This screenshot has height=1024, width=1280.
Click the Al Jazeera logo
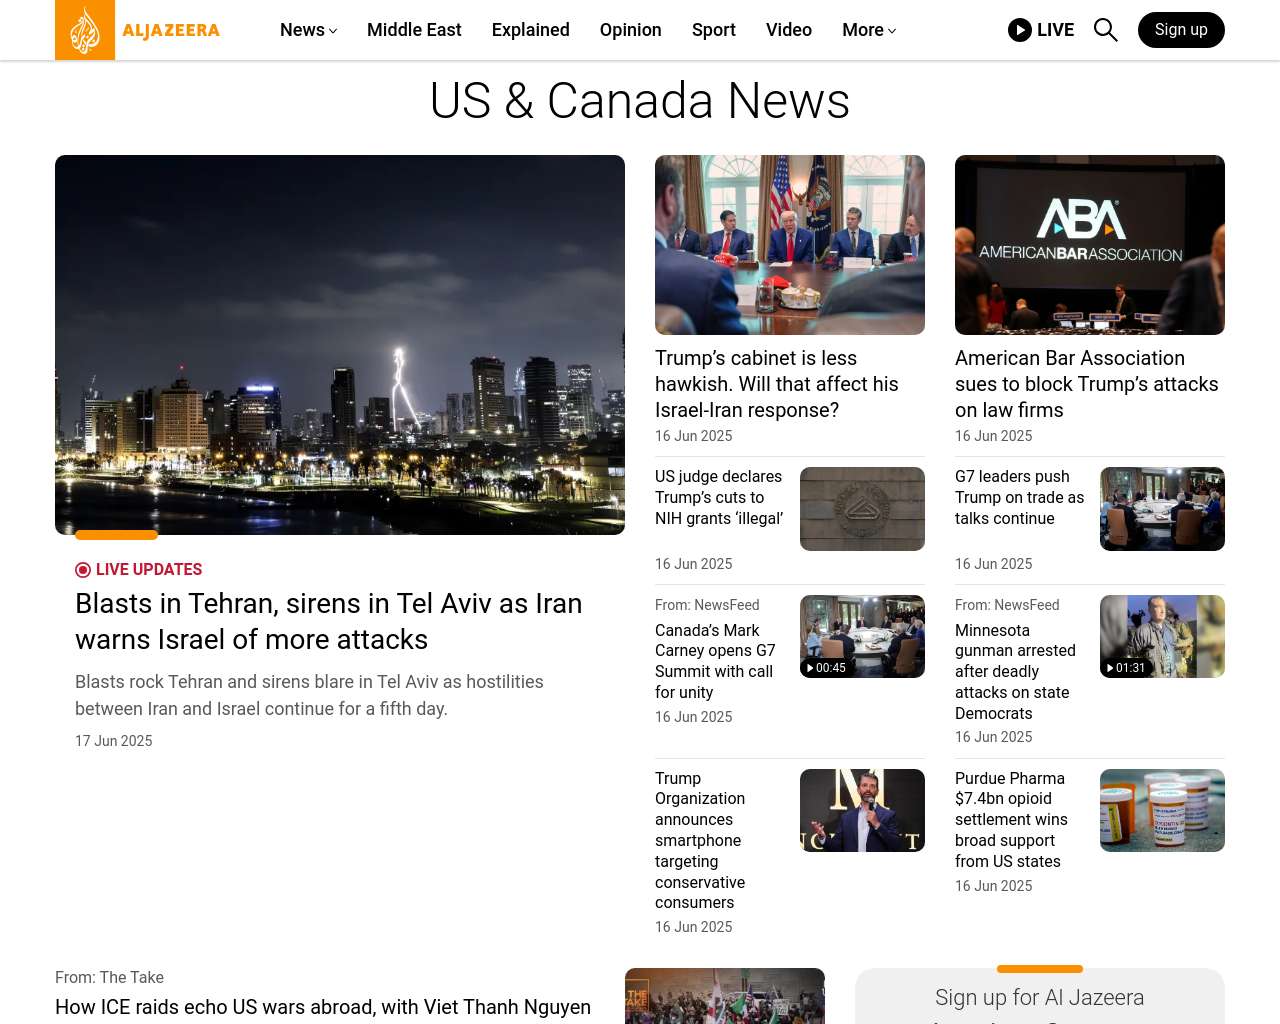coord(138,30)
